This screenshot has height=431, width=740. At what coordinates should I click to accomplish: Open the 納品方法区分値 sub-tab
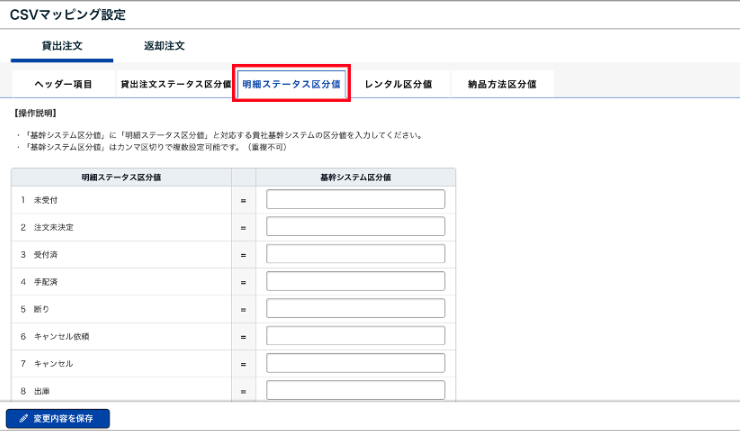[x=502, y=84]
